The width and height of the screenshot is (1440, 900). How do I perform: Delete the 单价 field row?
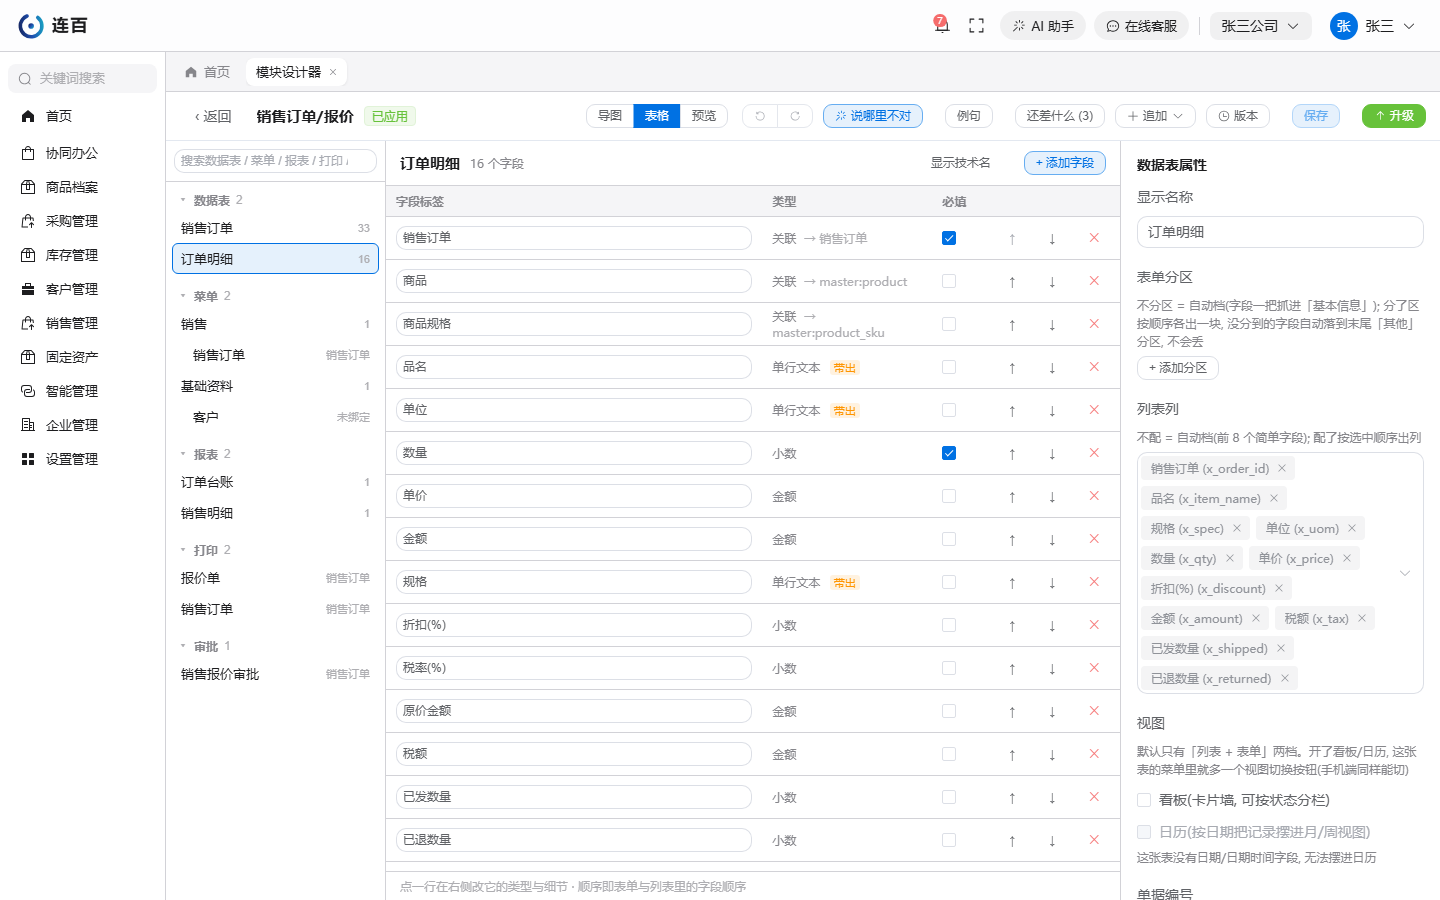click(x=1094, y=496)
